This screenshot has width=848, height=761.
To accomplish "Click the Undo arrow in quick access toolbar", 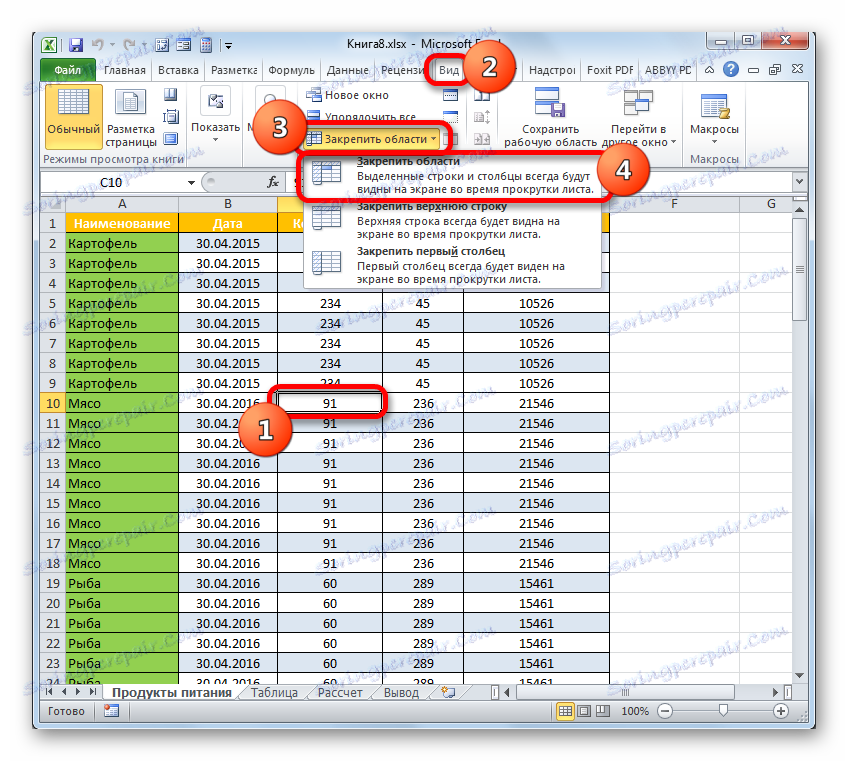I will [x=98, y=45].
